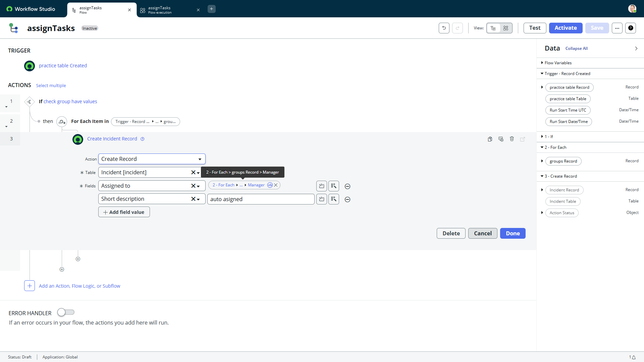
Task: Click the Select multiple link
Action: 51,85
